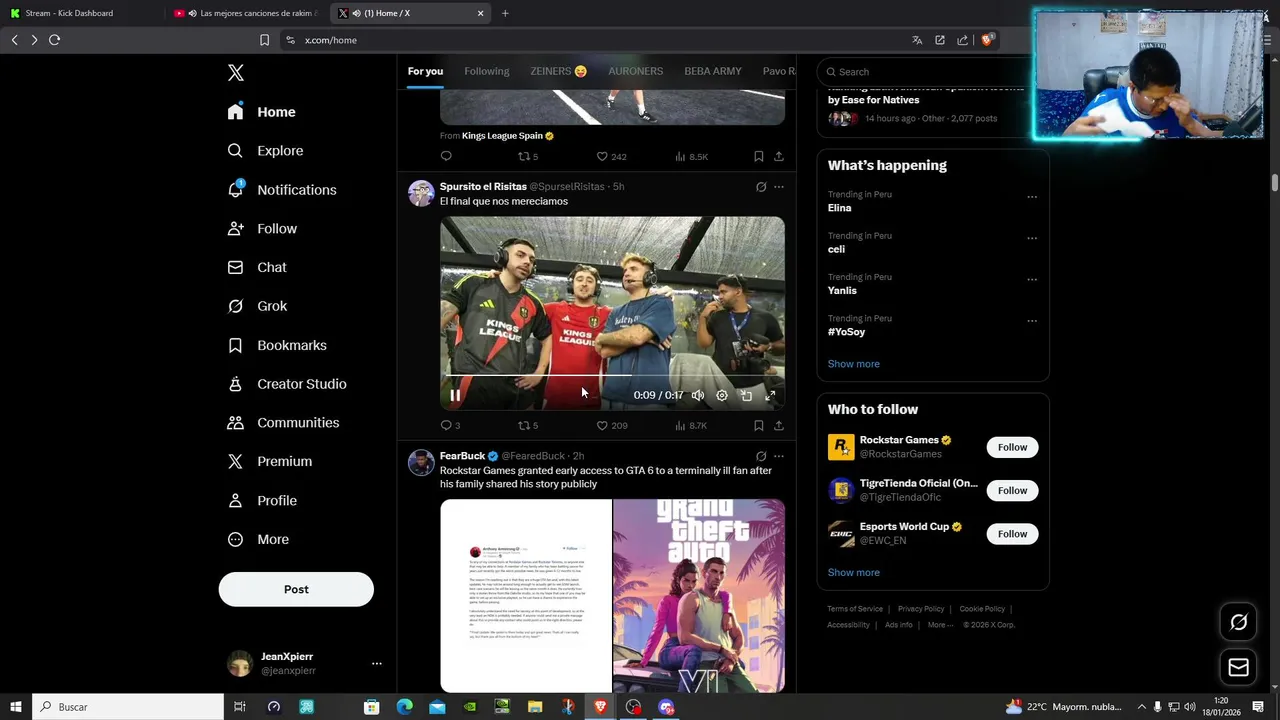This screenshot has width=1280, height=720.
Task: Follow Rockstar Games
Action: [1012, 448]
